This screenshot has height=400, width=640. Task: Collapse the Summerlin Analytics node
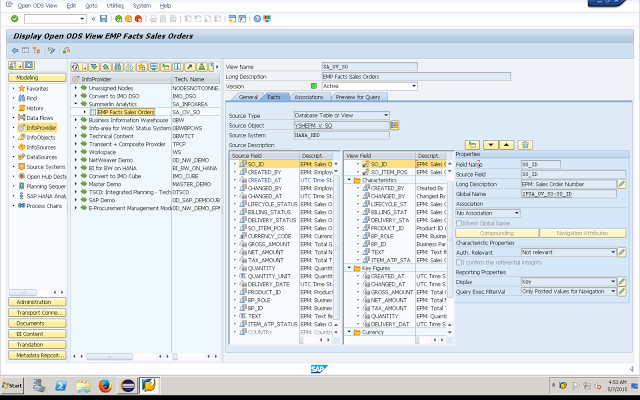point(76,104)
